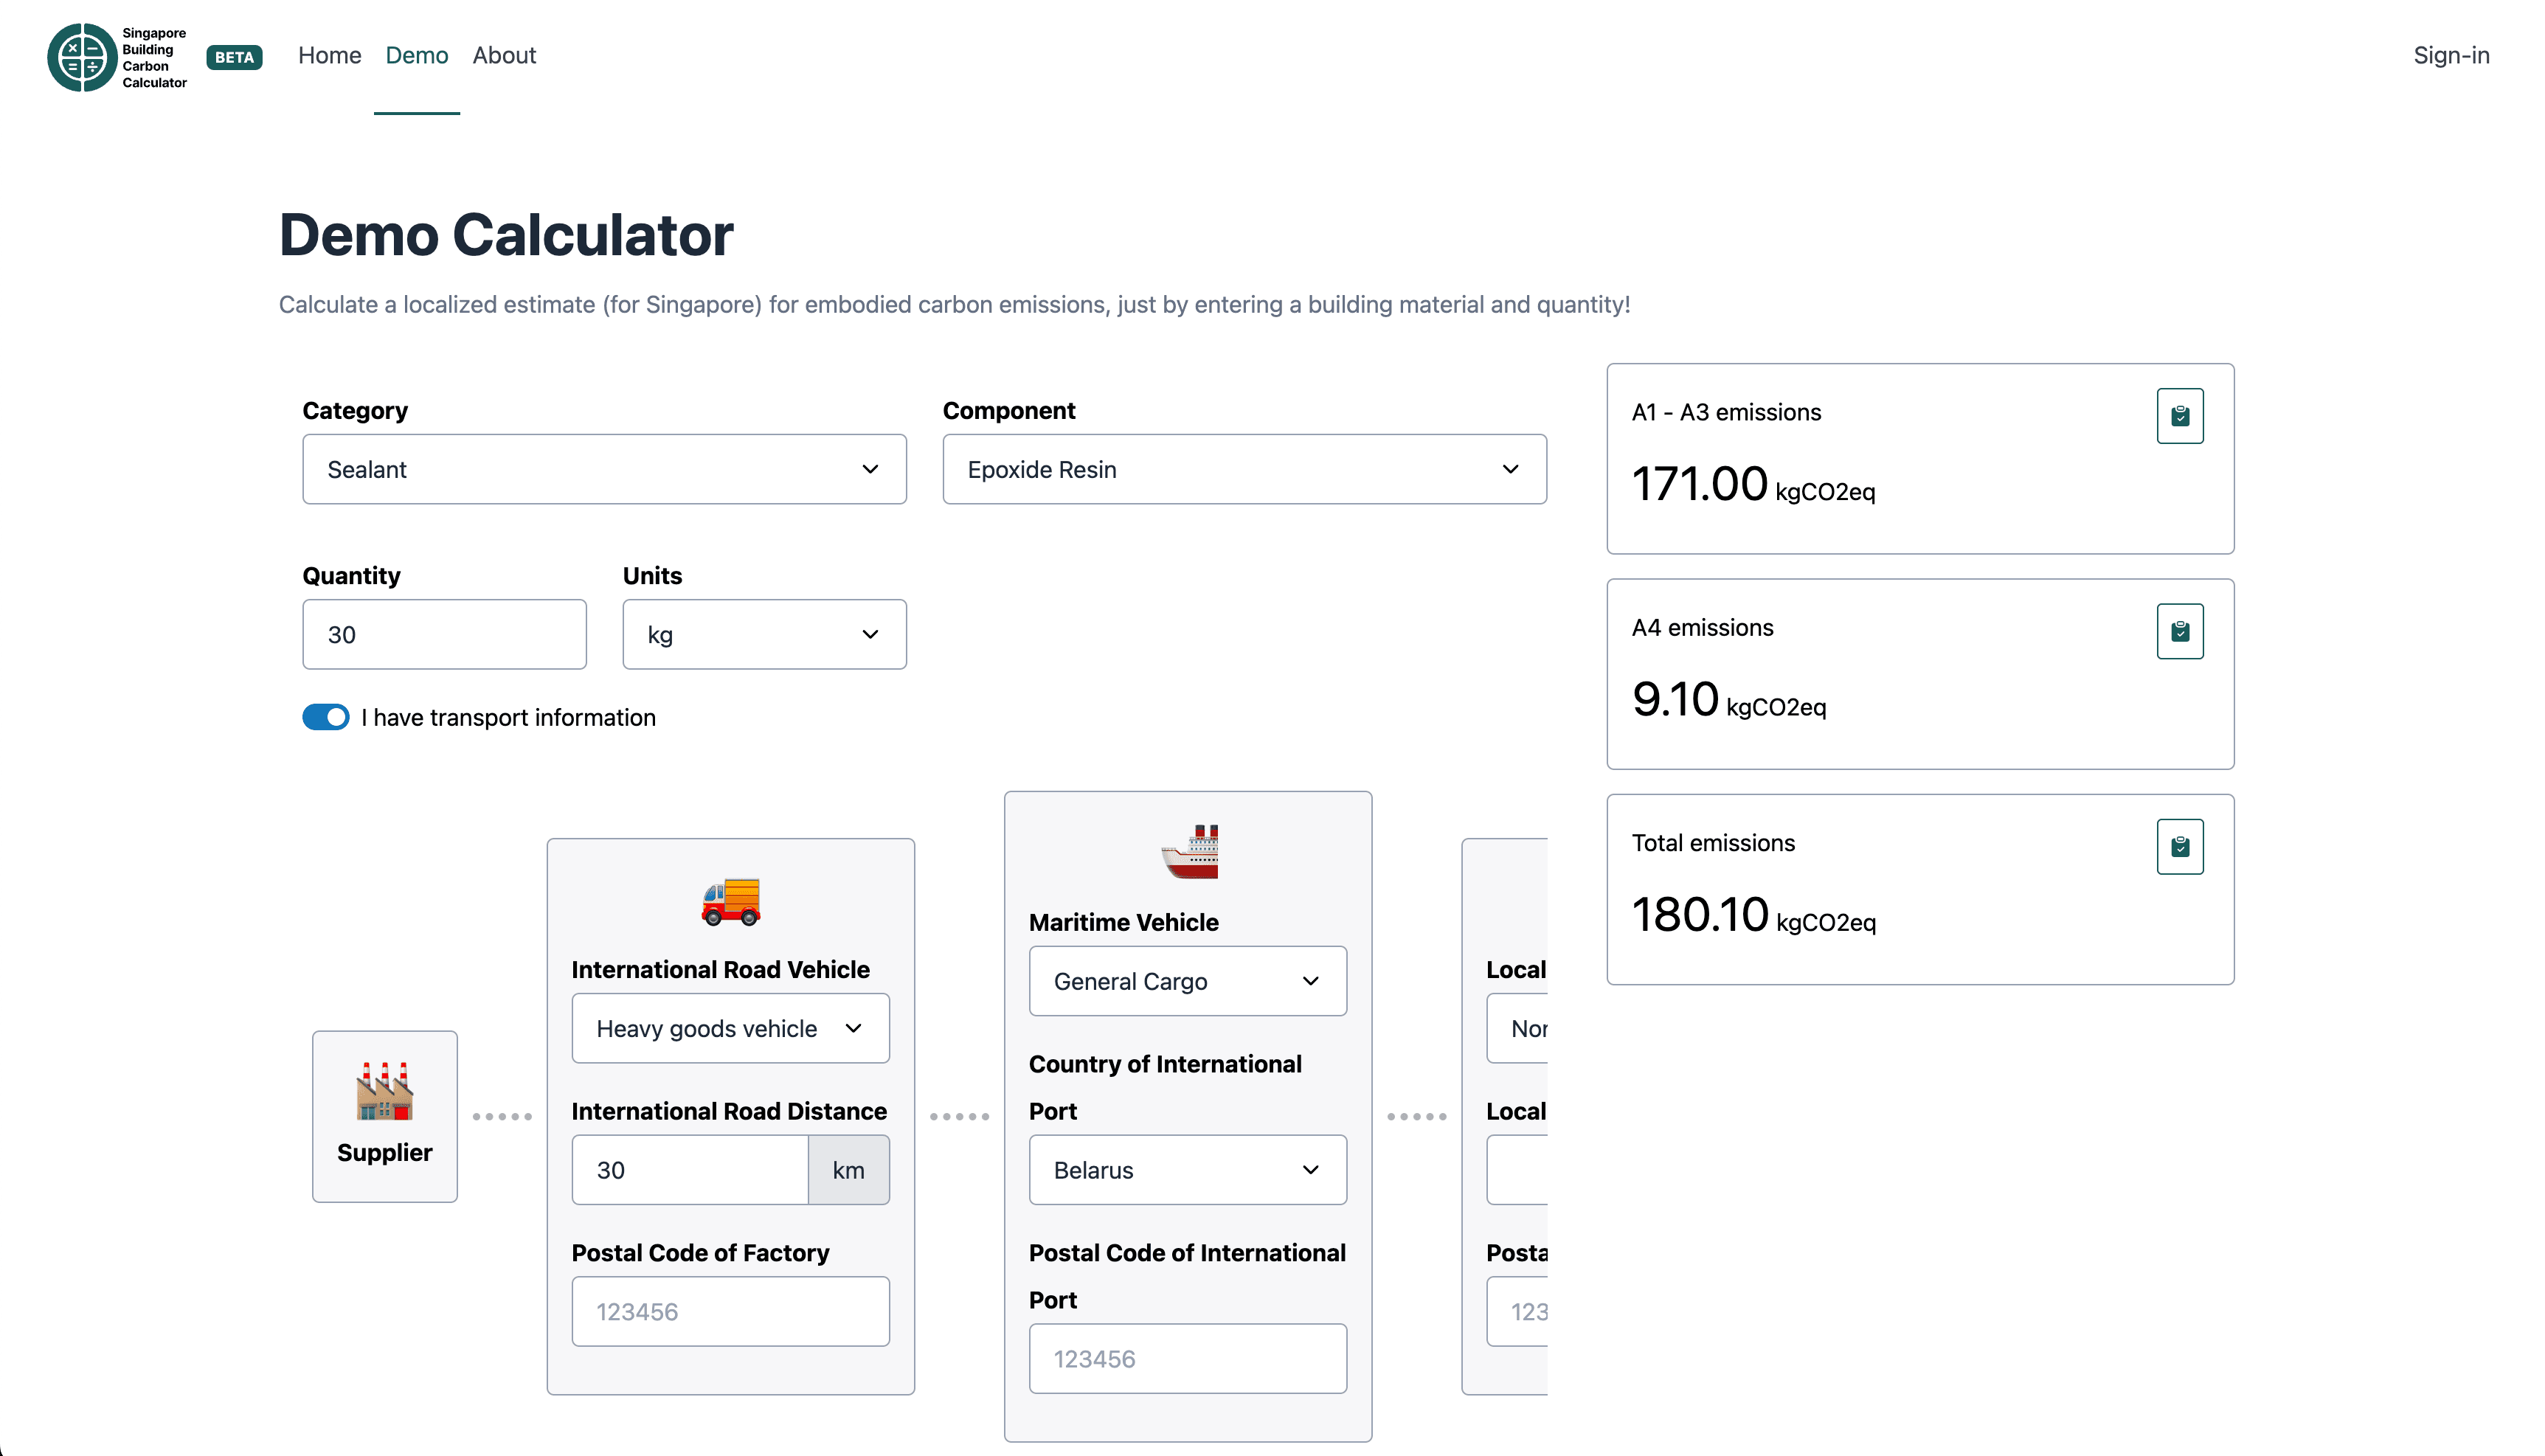Toggle the 'I have transport information' switch
Image resolution: width=2545 pixels, height=1456 pixels.
pyautogui.click(x=325, y=717)
